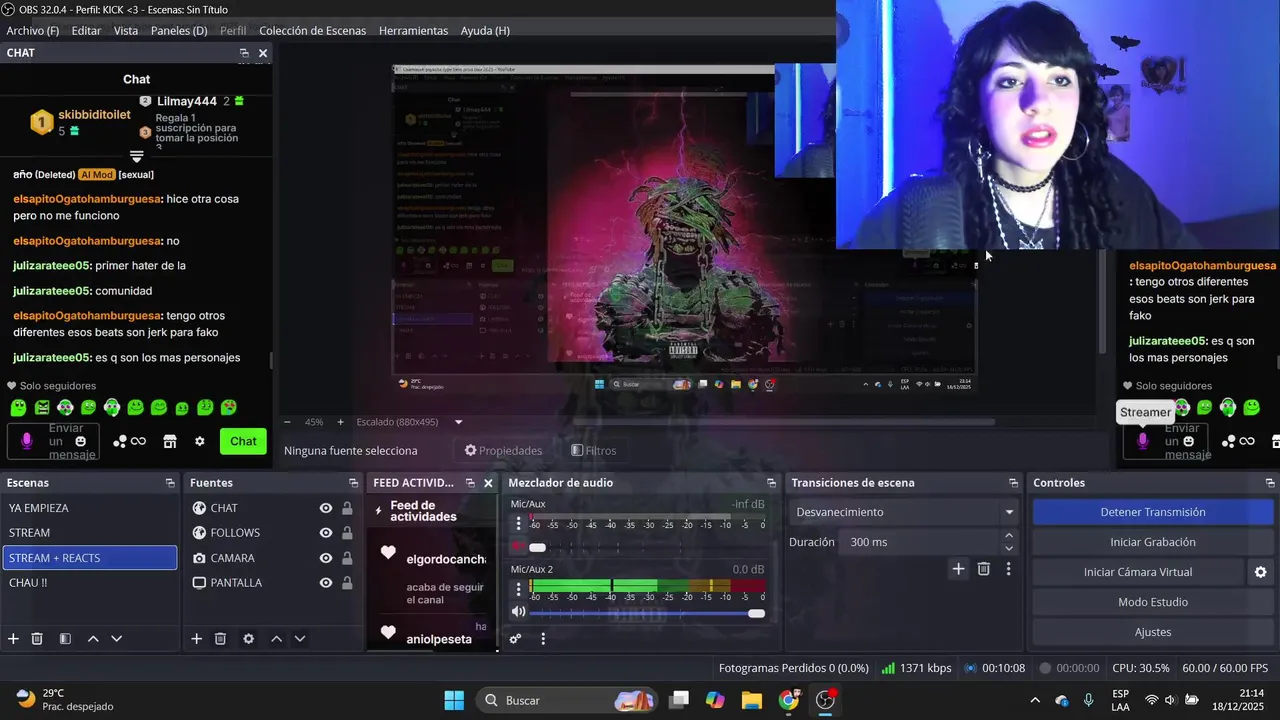Click Detener Transmisión button
Image resolution: width=1280 pixels, height=720 pixels.
tap(1153, 512)
